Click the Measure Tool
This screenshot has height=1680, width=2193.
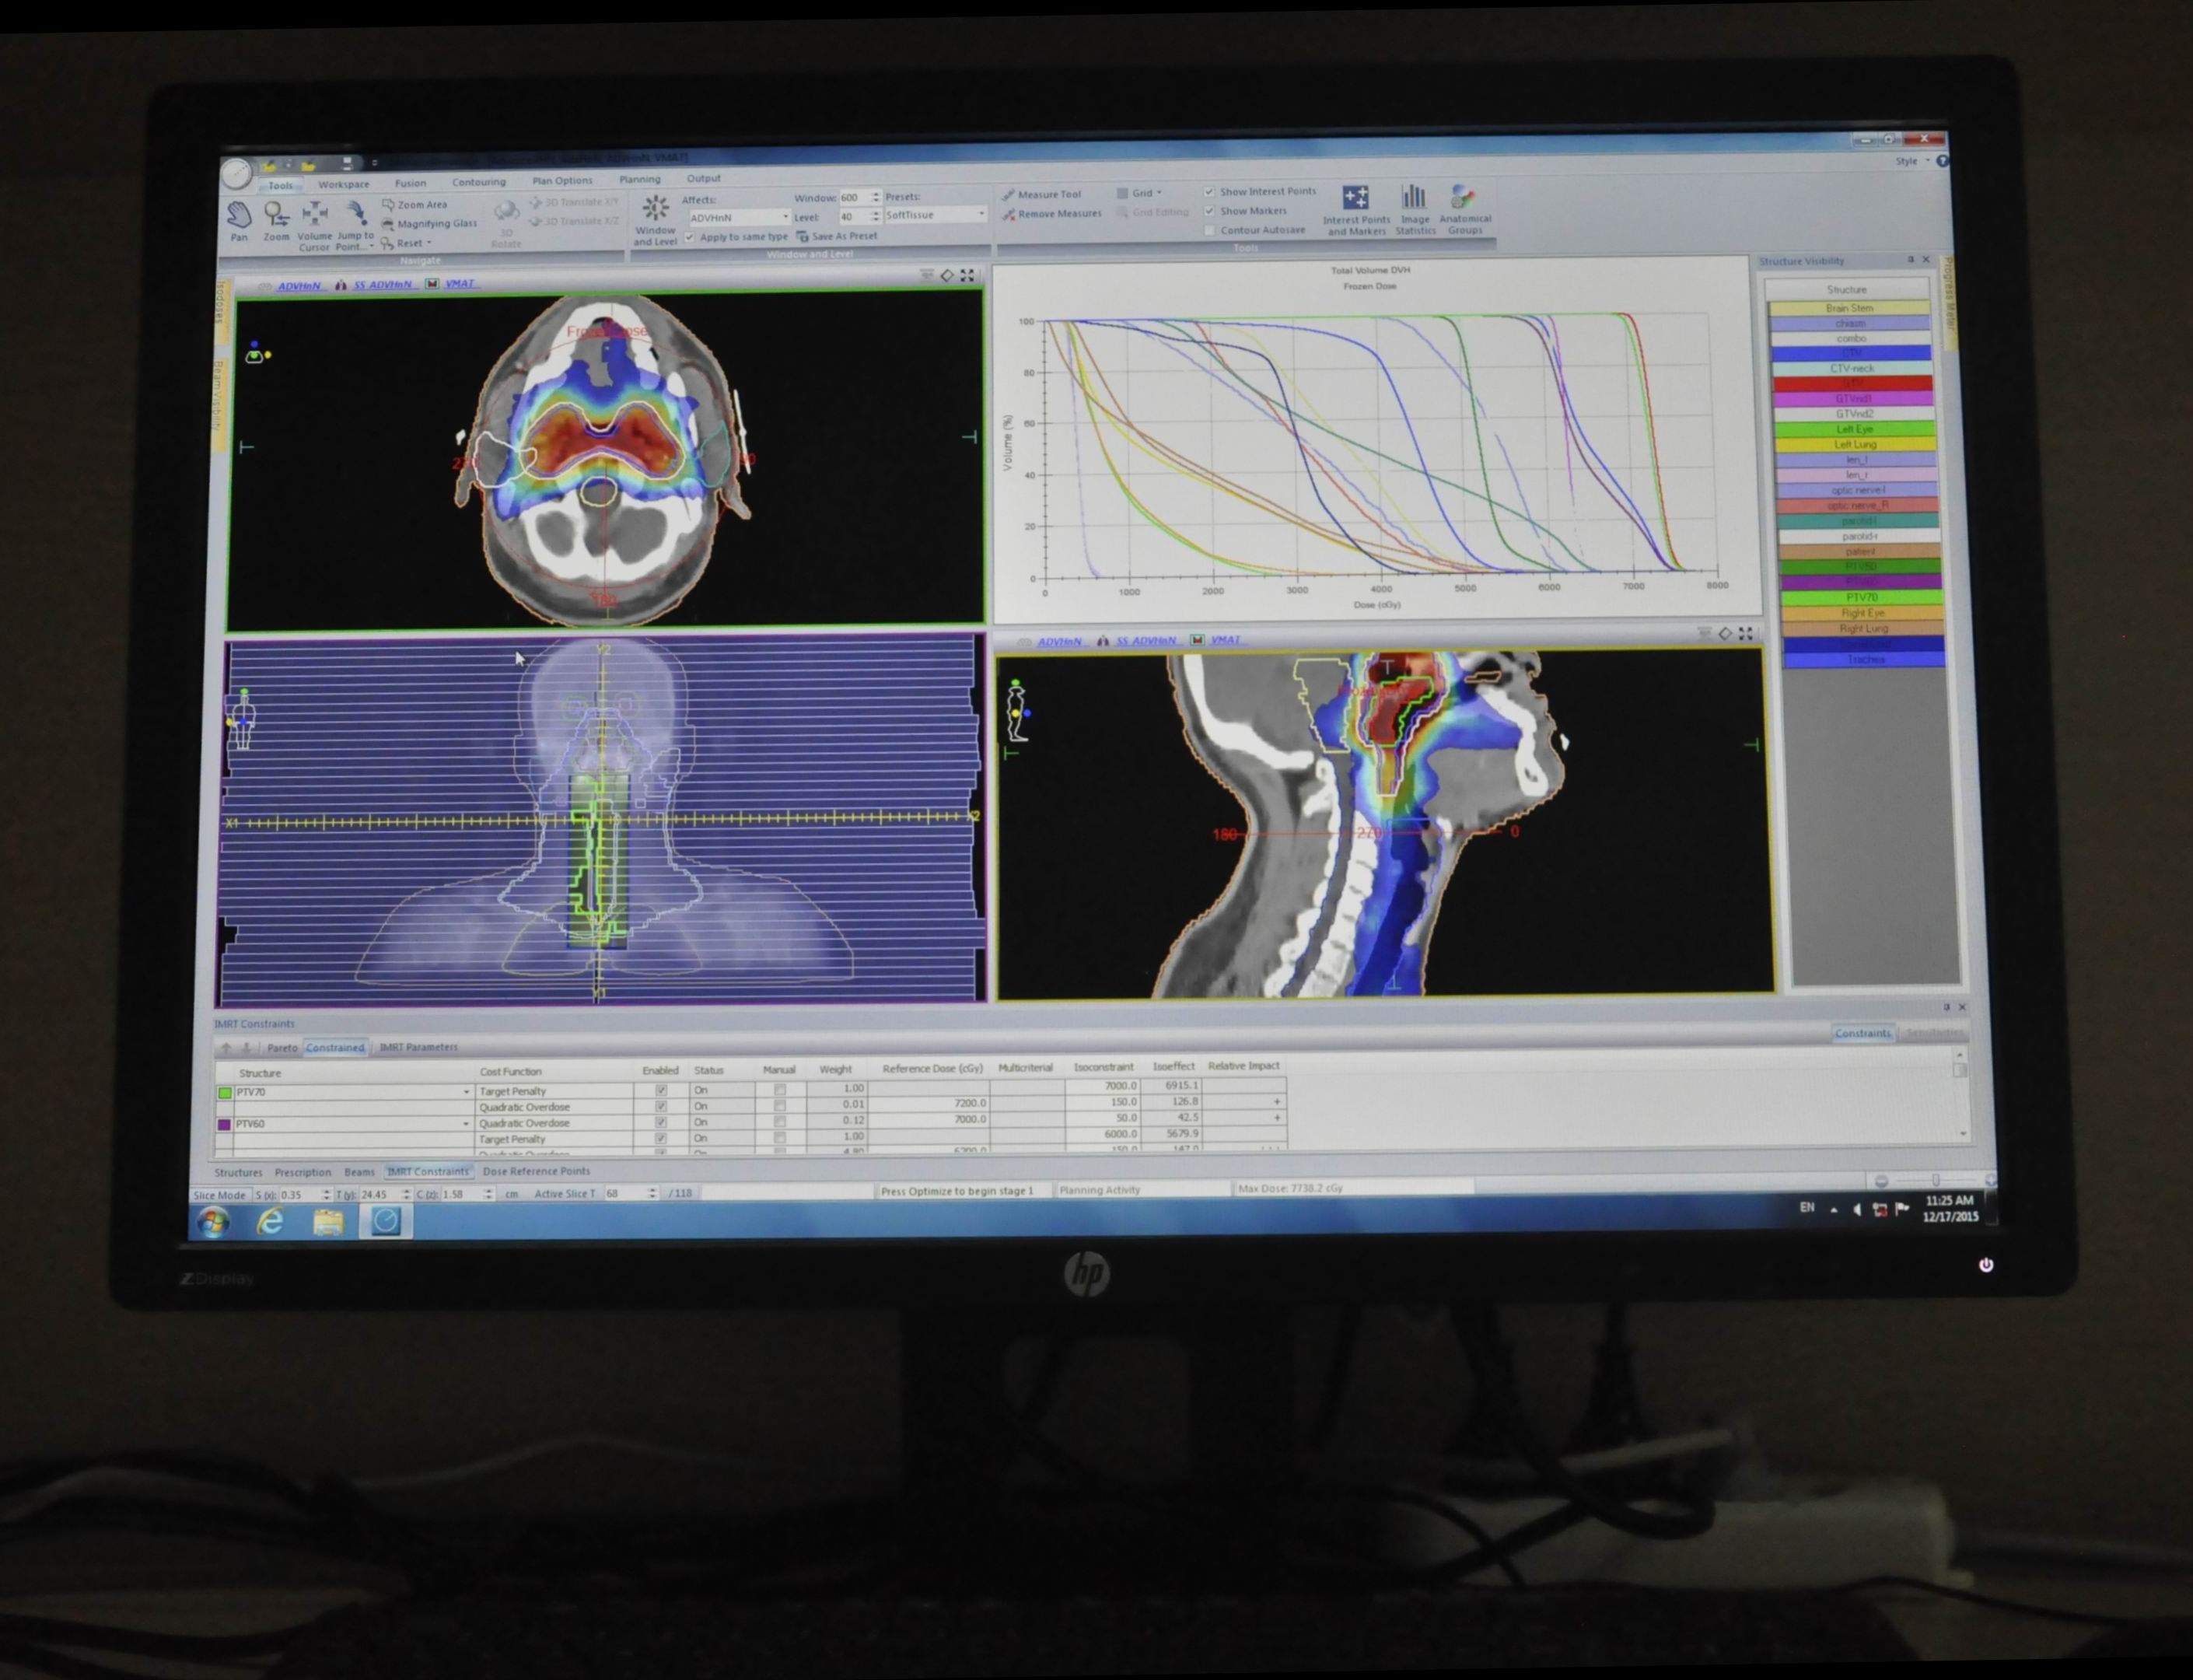pos(1048,194)
